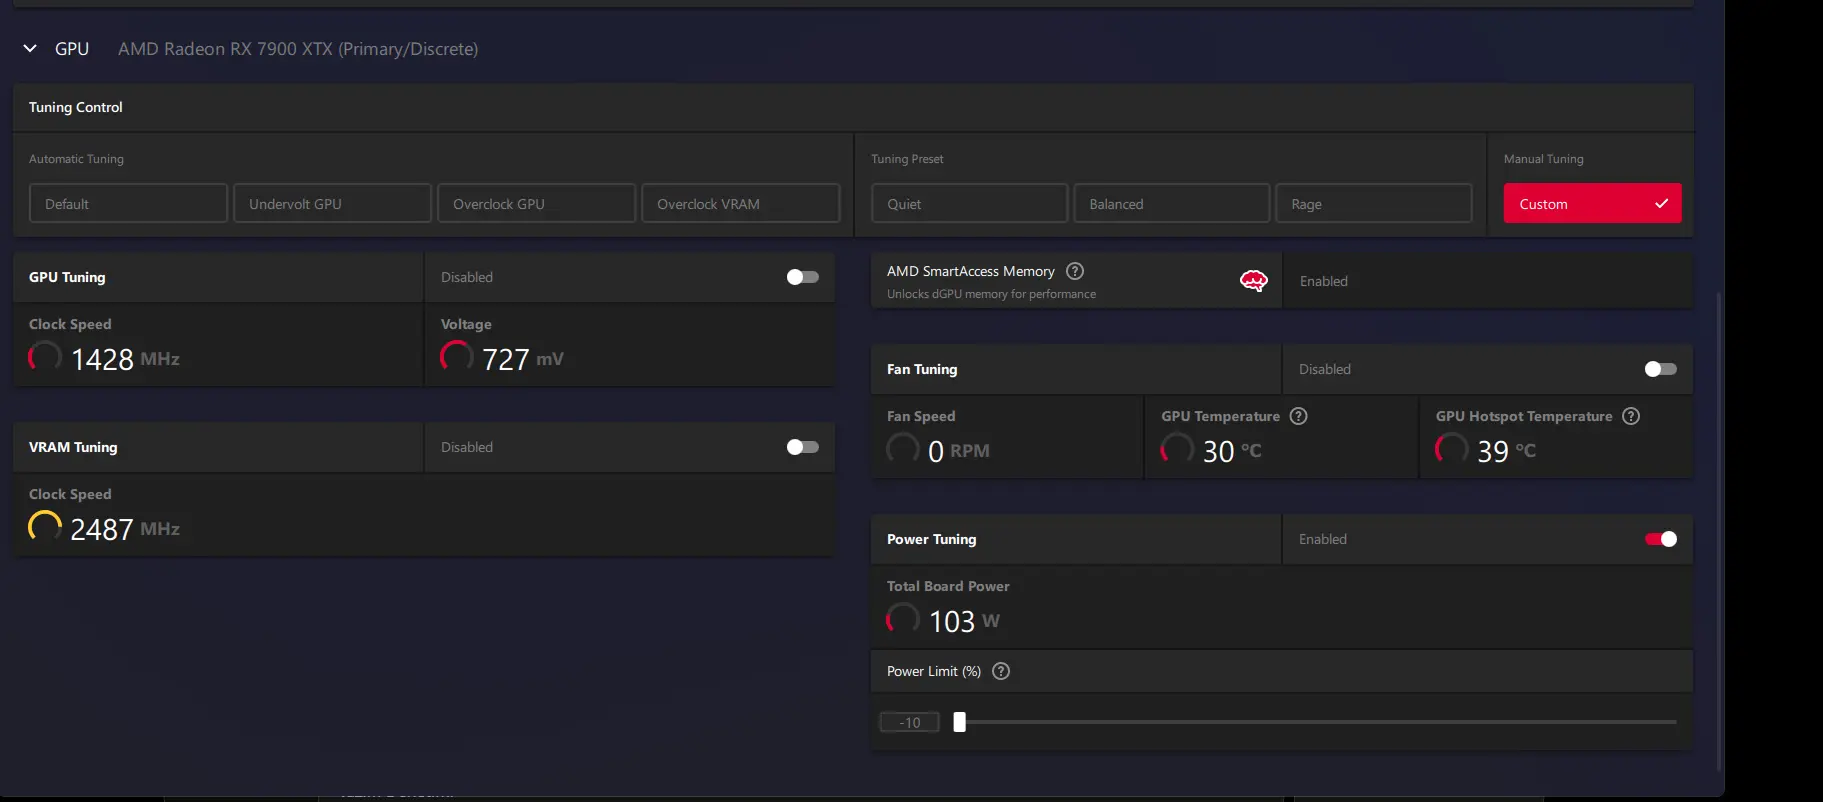
Task: Choose Undervolt GPU automatic tuning
Action: 332,203
